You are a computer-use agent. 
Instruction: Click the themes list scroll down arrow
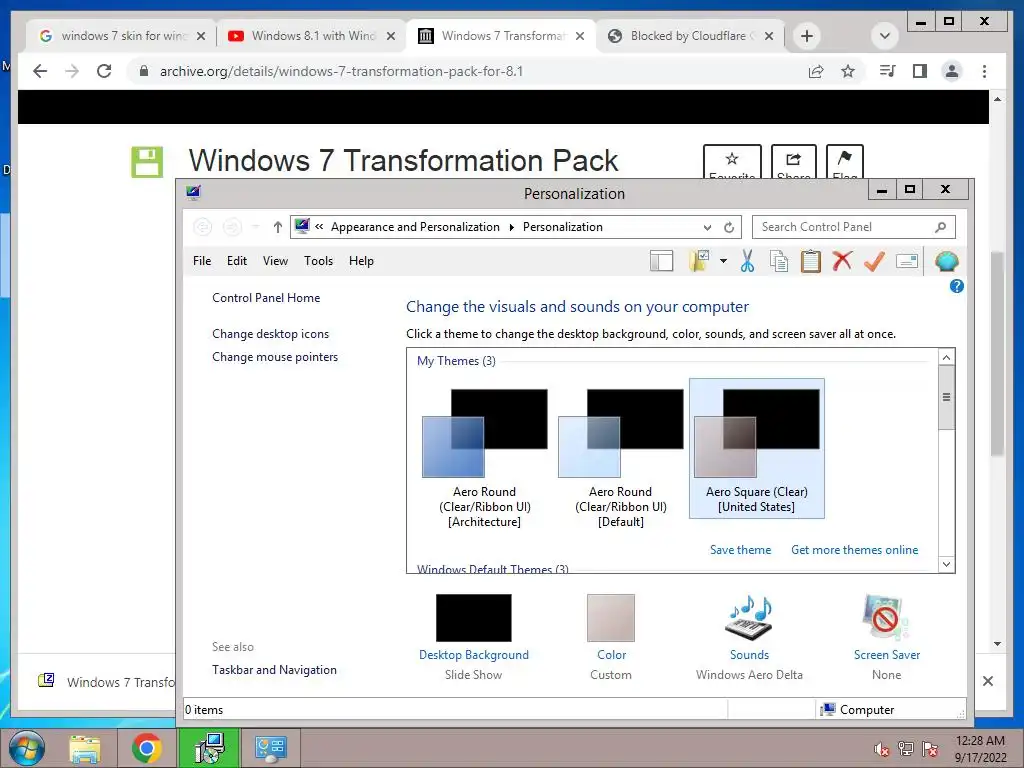click(946, 564)
